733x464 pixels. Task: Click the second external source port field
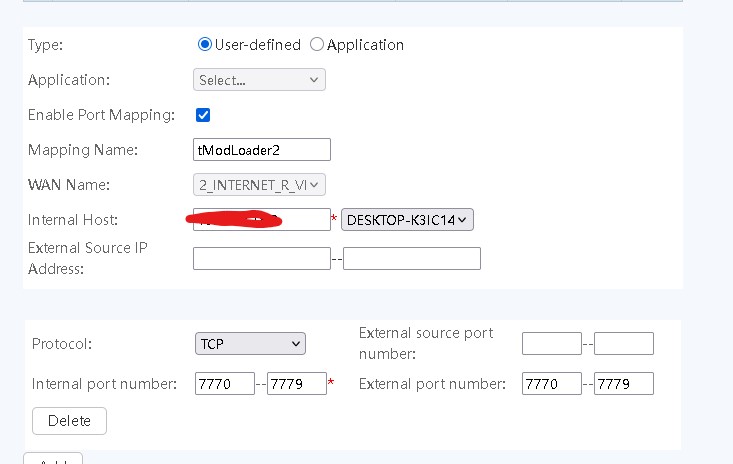click(x=624, y=344)
